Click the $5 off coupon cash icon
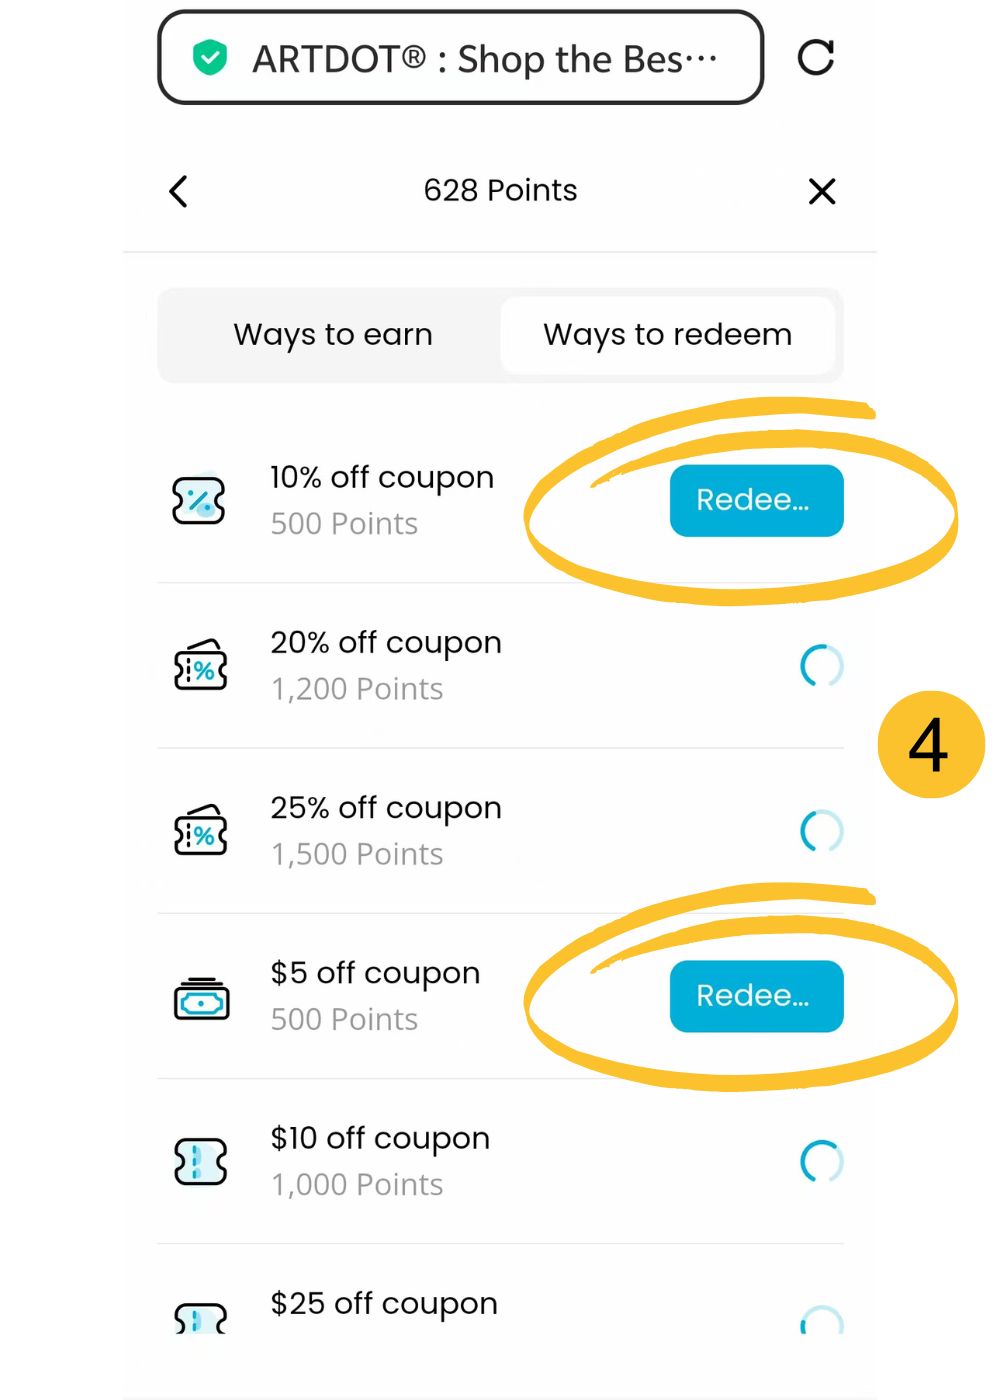 click(x=201, y=997)
